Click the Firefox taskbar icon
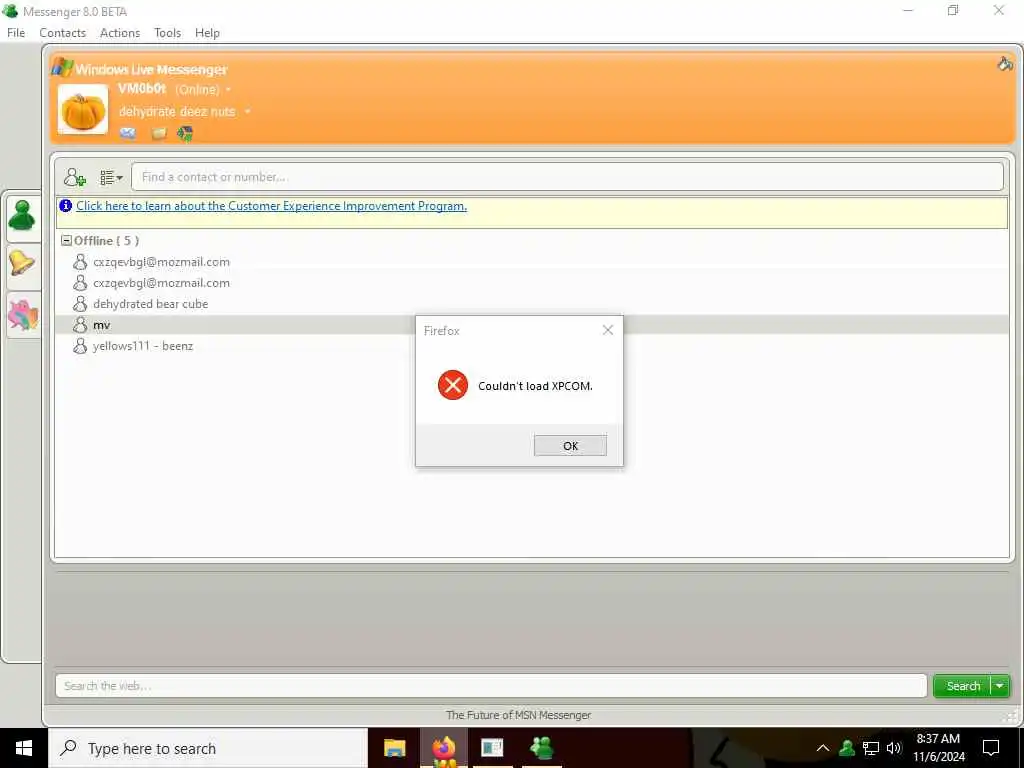 [443, 748]
